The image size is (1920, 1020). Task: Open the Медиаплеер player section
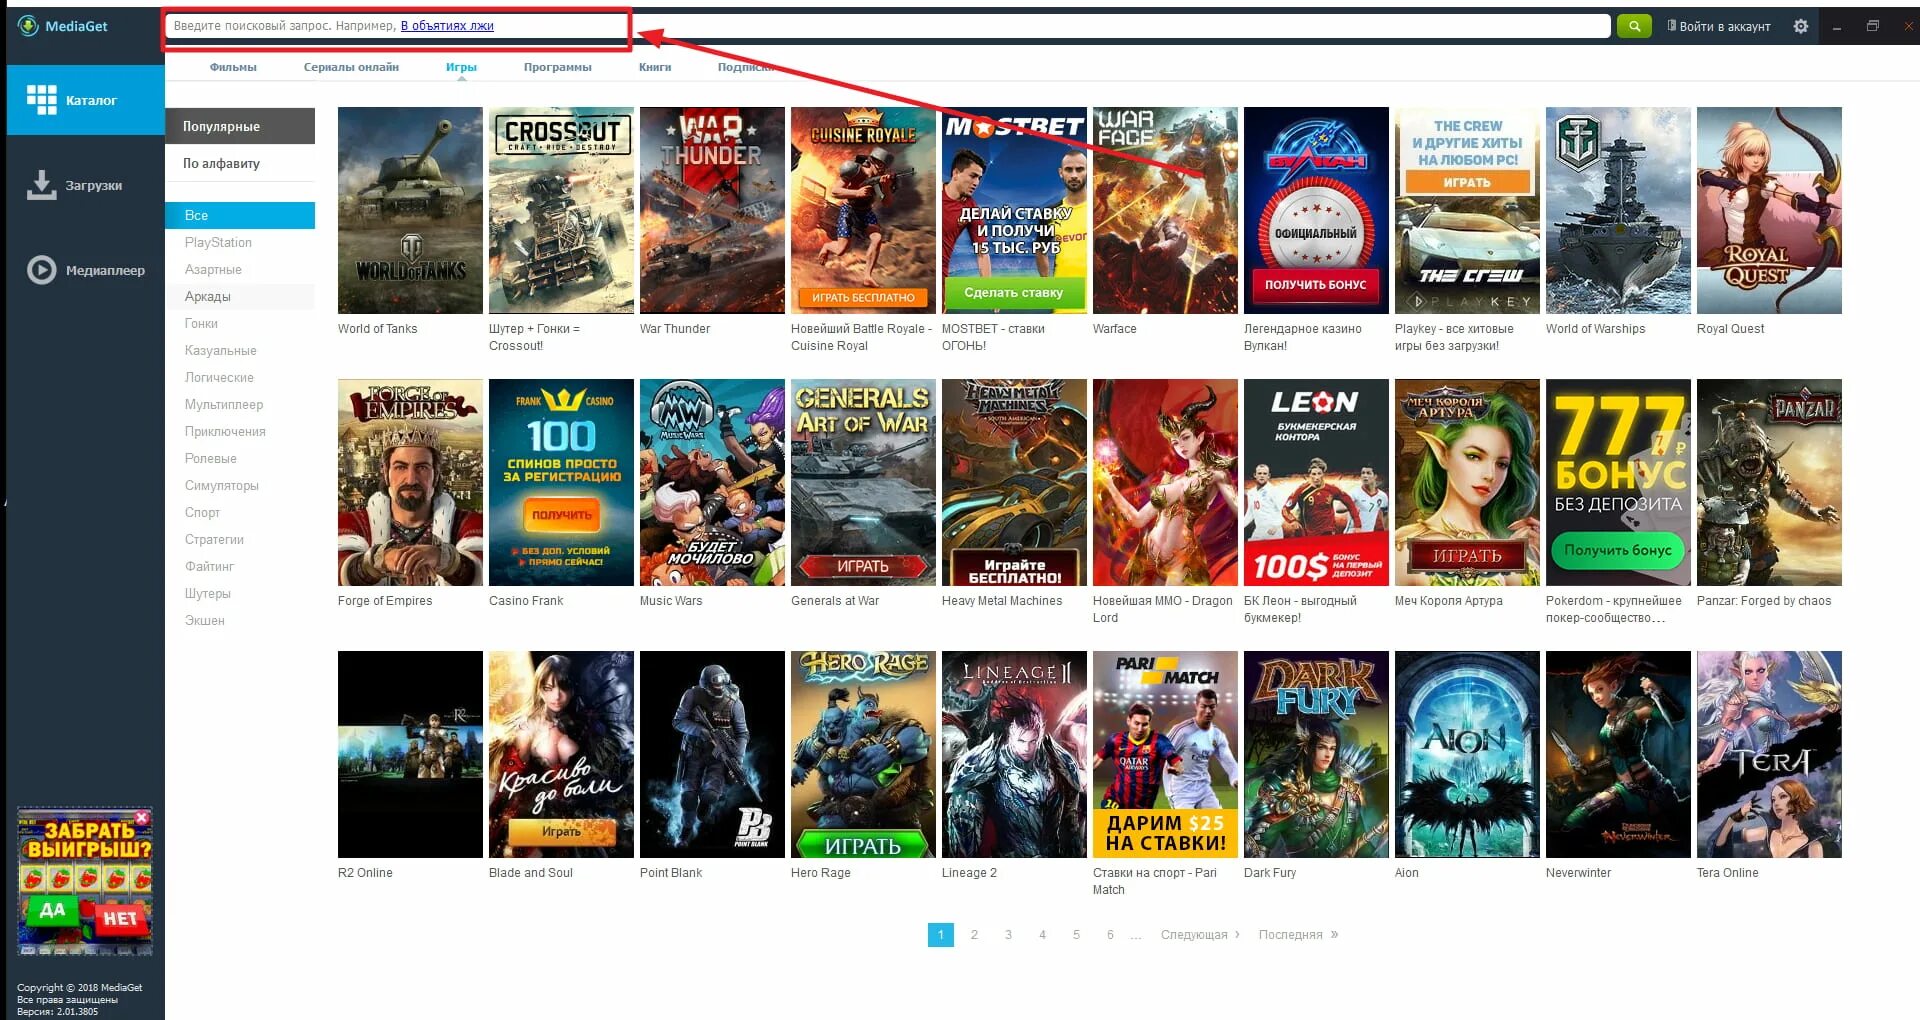(x=85, y=270)
